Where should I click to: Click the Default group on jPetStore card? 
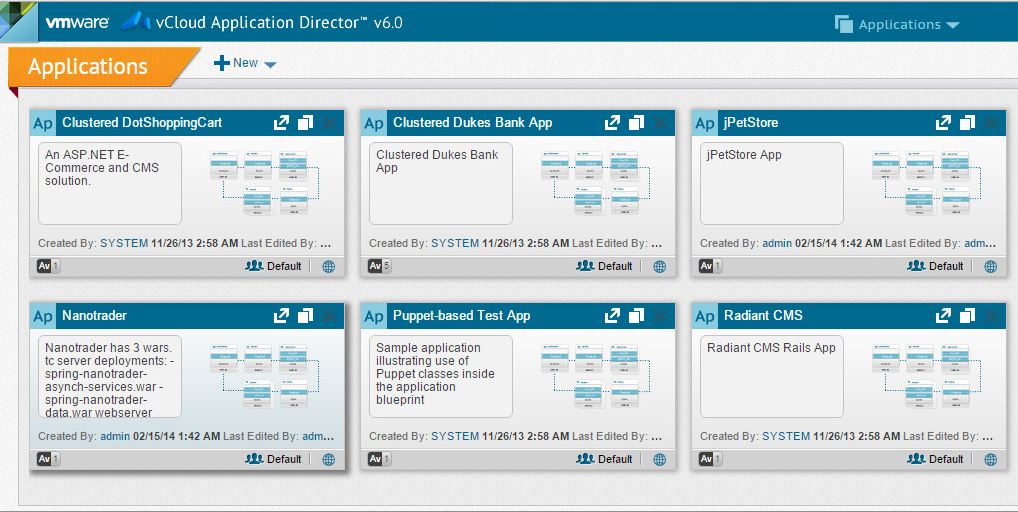(936, 265)
